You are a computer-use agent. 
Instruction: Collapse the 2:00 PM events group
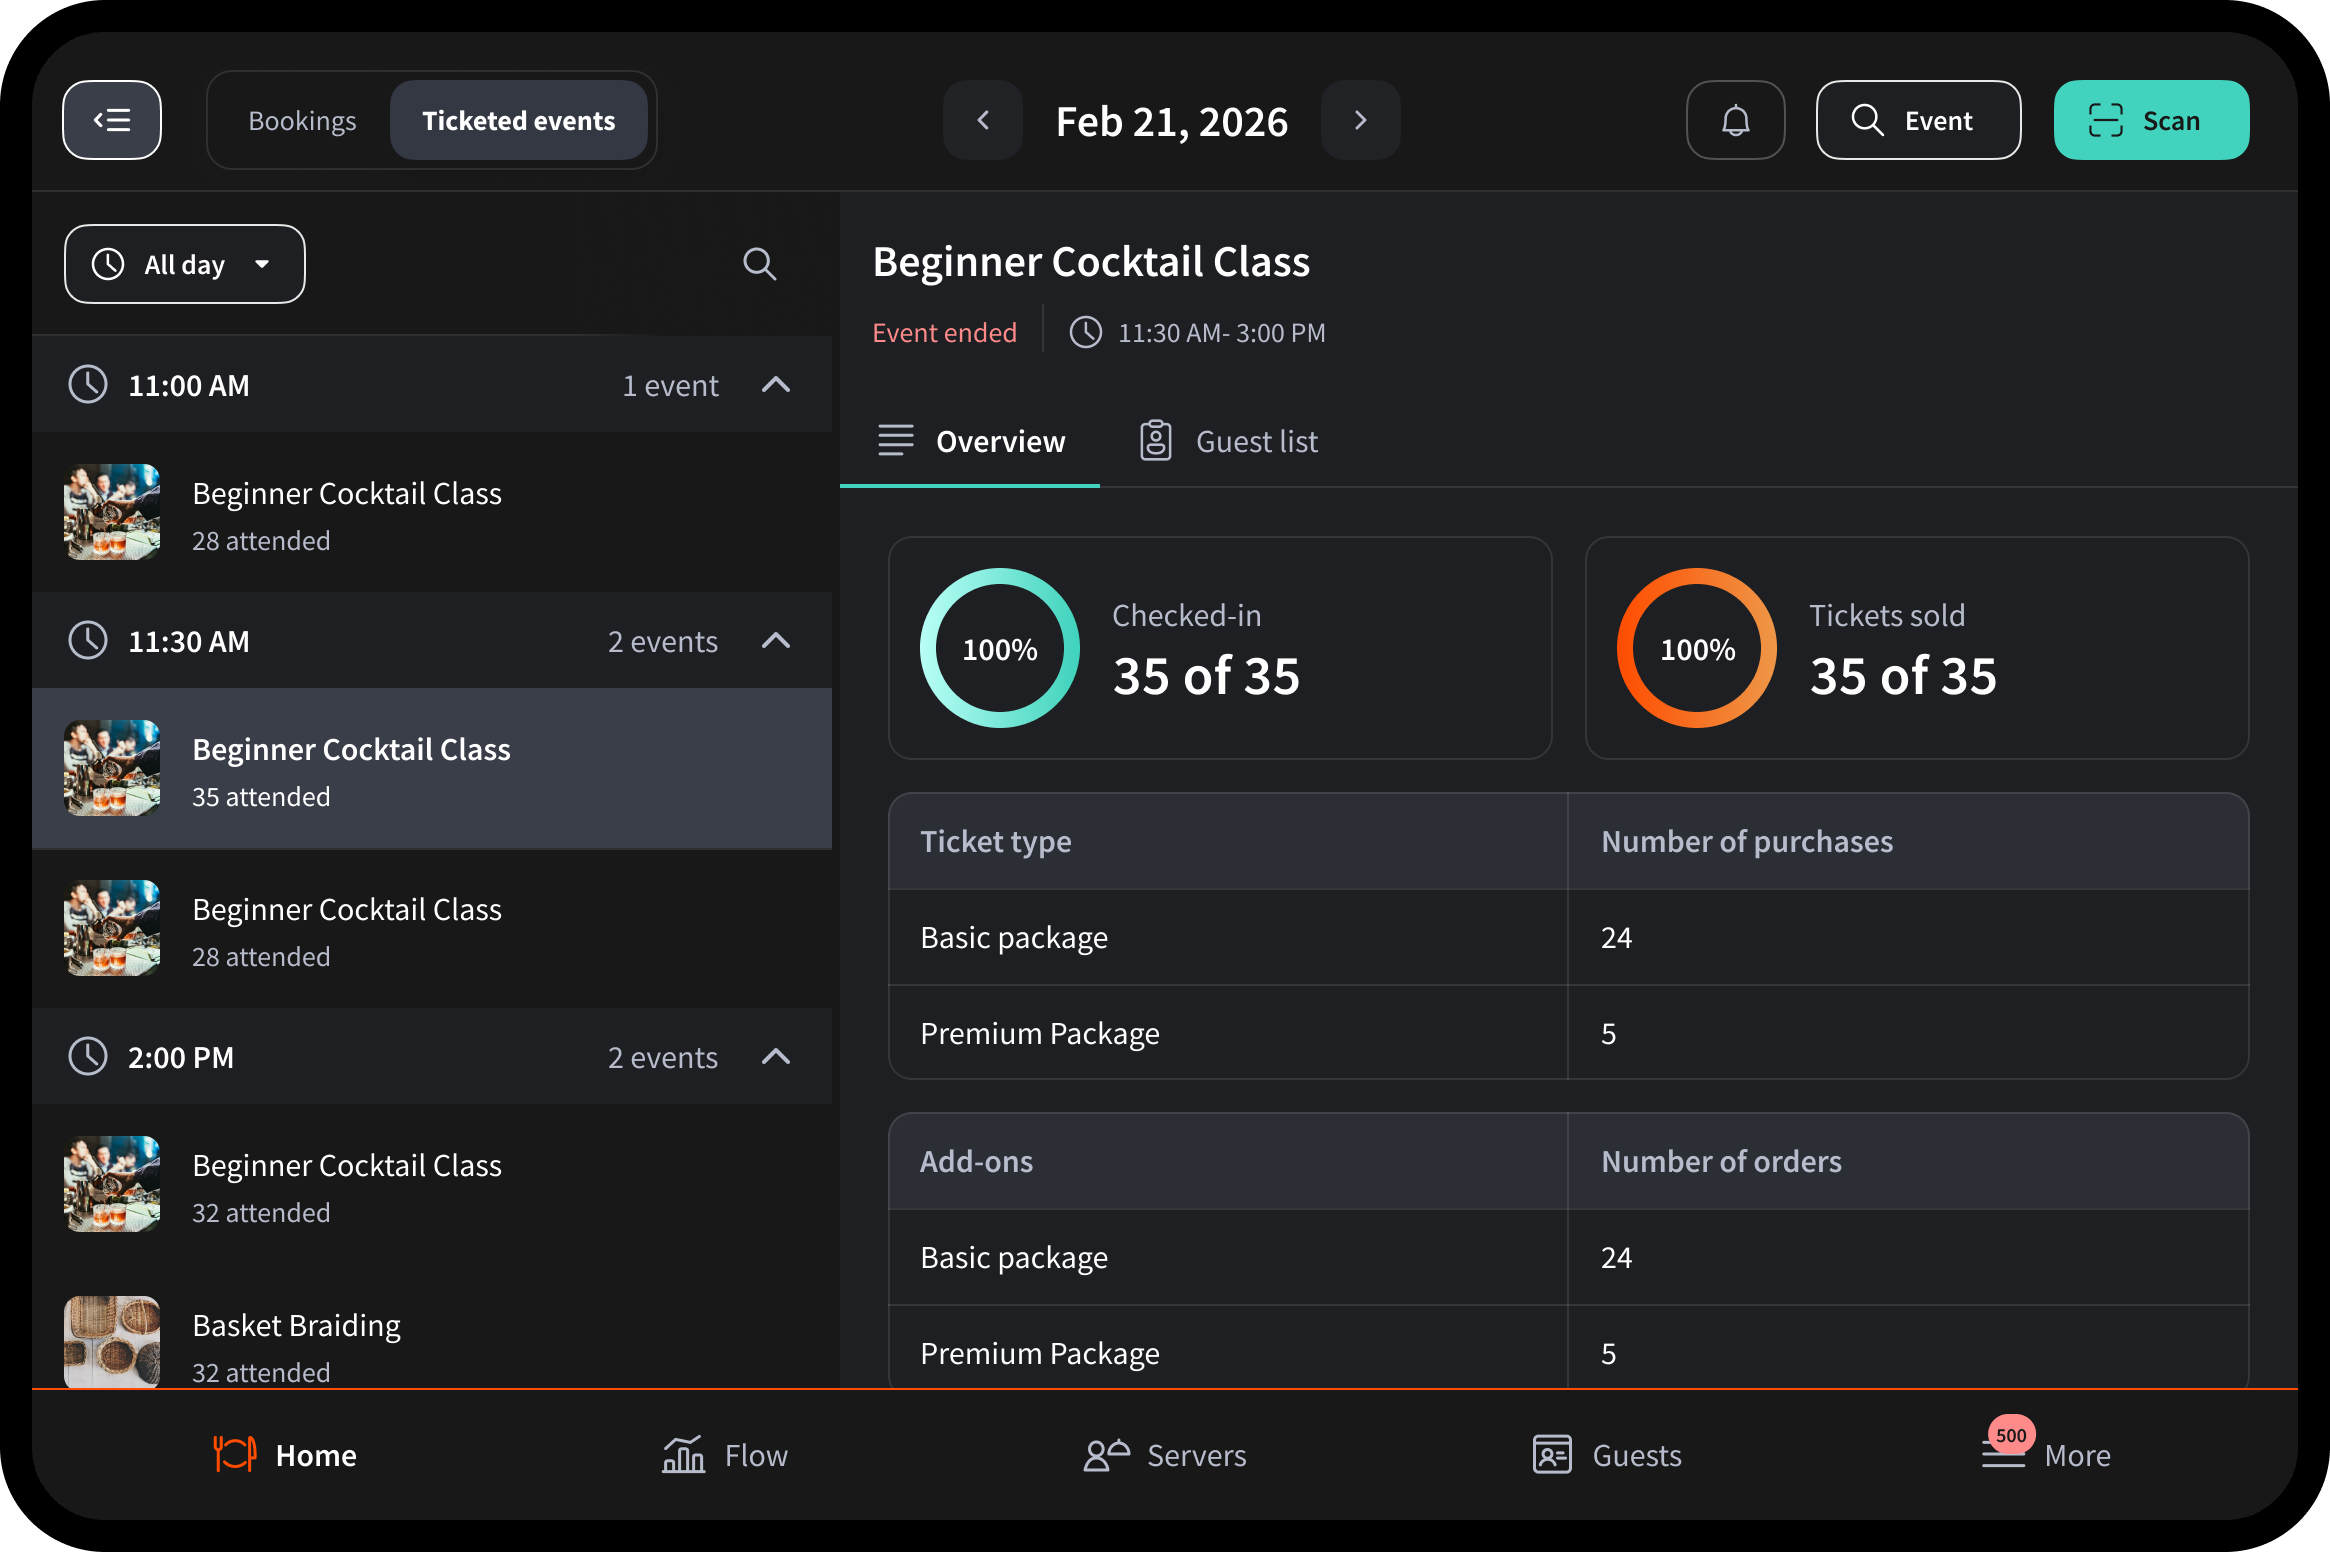(x=776, y=1057)
